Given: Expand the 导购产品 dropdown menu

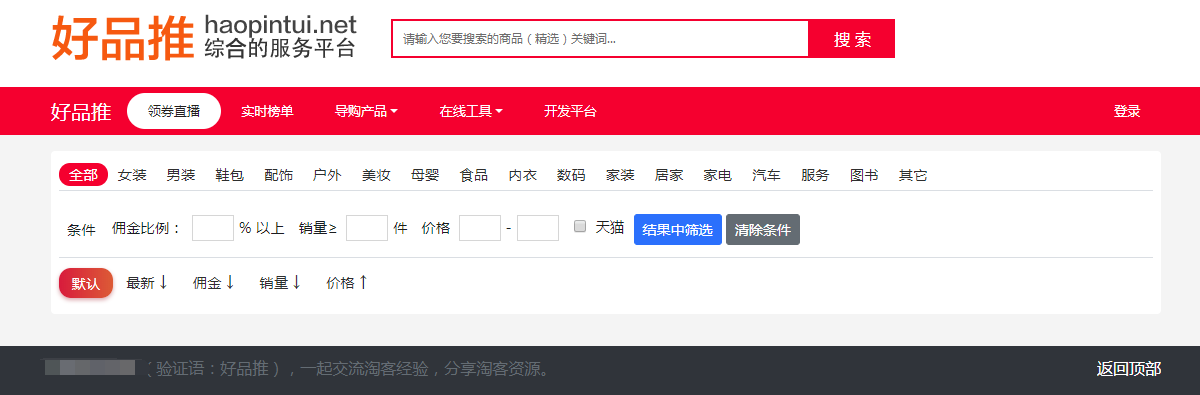Looking at the screenshot, I should 366,111.
